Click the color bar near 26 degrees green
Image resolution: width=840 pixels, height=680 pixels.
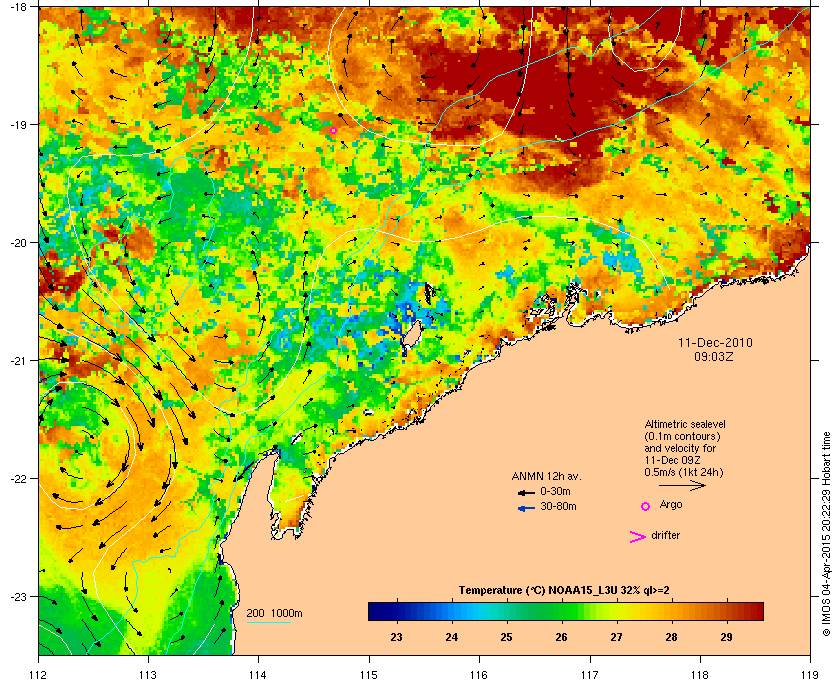pyautogui.click(x=561, y=611)
